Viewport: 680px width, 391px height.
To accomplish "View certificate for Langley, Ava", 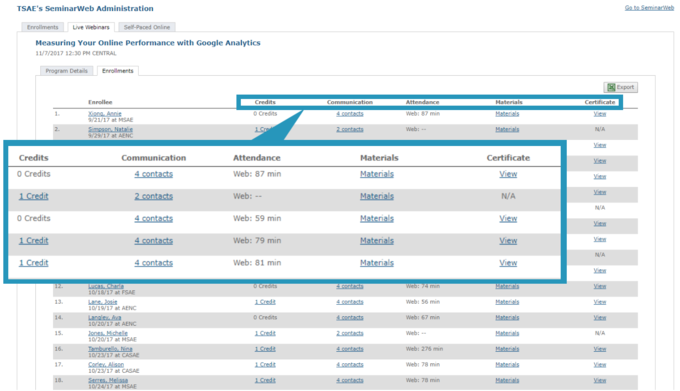I will pyautogui.click(x=600, y=317).
